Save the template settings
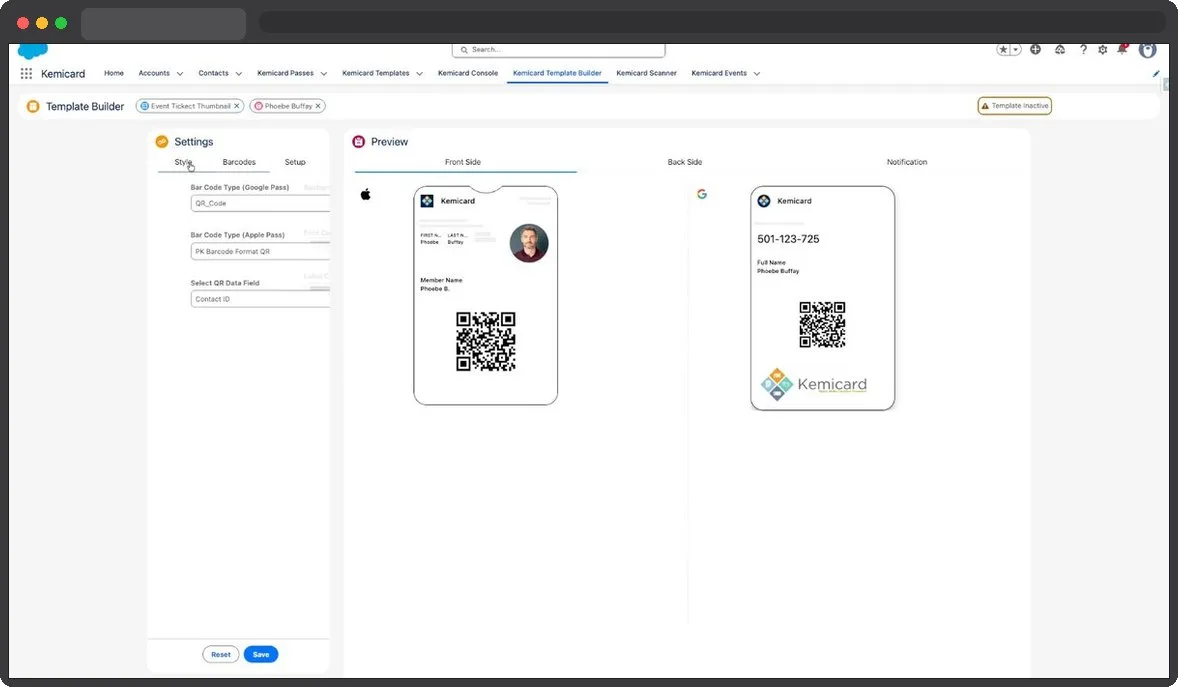Image resolution: width=1178 pixels, height=687 pixels. click(x=261, y=654)
